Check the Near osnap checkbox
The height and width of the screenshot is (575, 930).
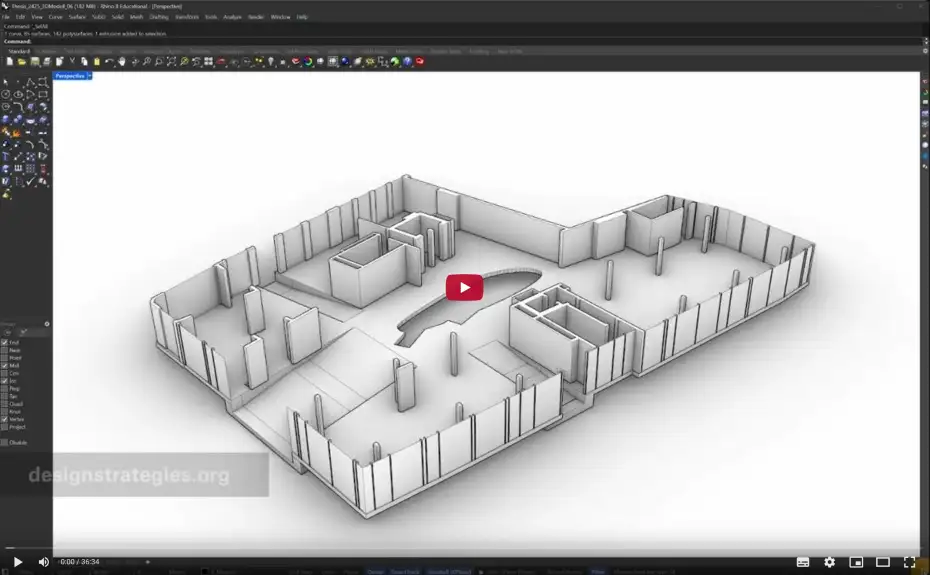[x=5, y=350]
